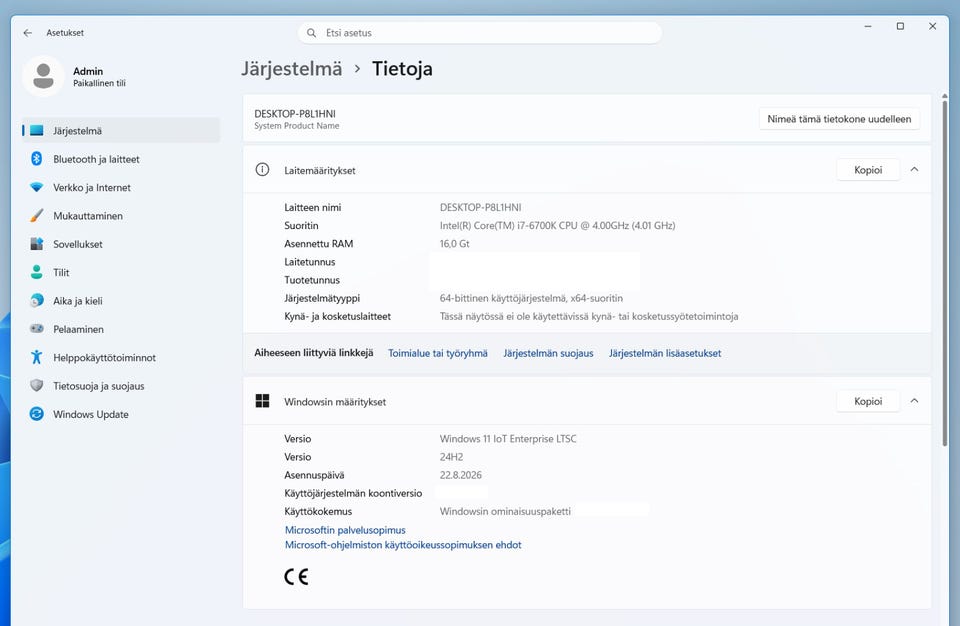Click the Tietosuoja ja suojaus shield icon
960x626 pixels.
point(37,385)
